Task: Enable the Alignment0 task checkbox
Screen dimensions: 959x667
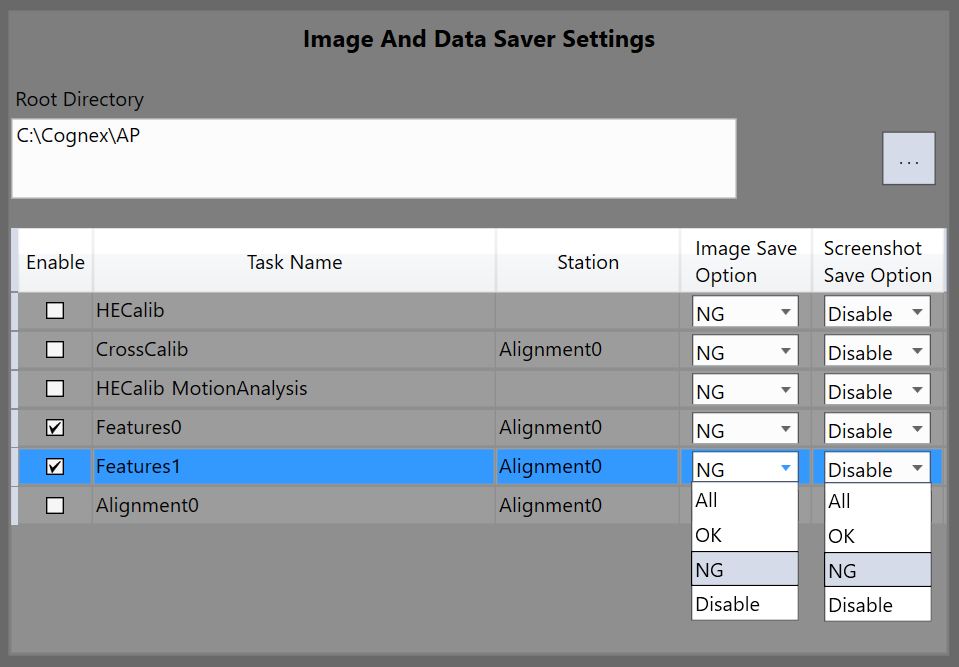Action: 55,506
